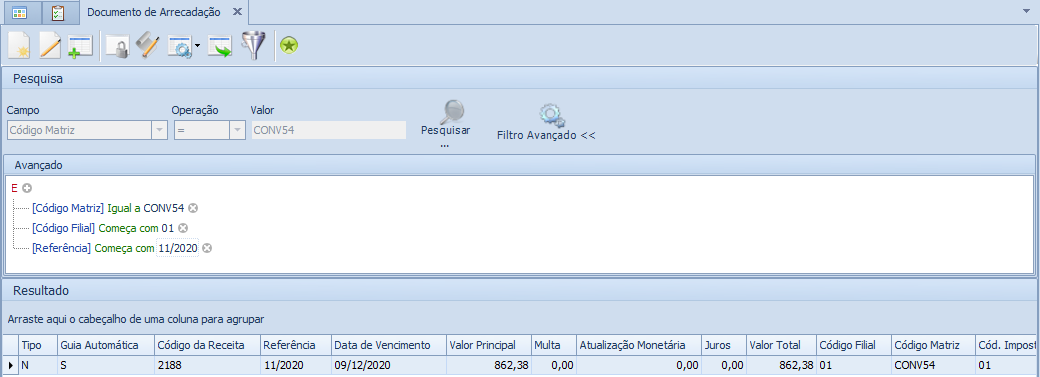1040x377 pixels.
Task: Click 'Igual a' operator on Código Matriz
Action: (124, 208)
